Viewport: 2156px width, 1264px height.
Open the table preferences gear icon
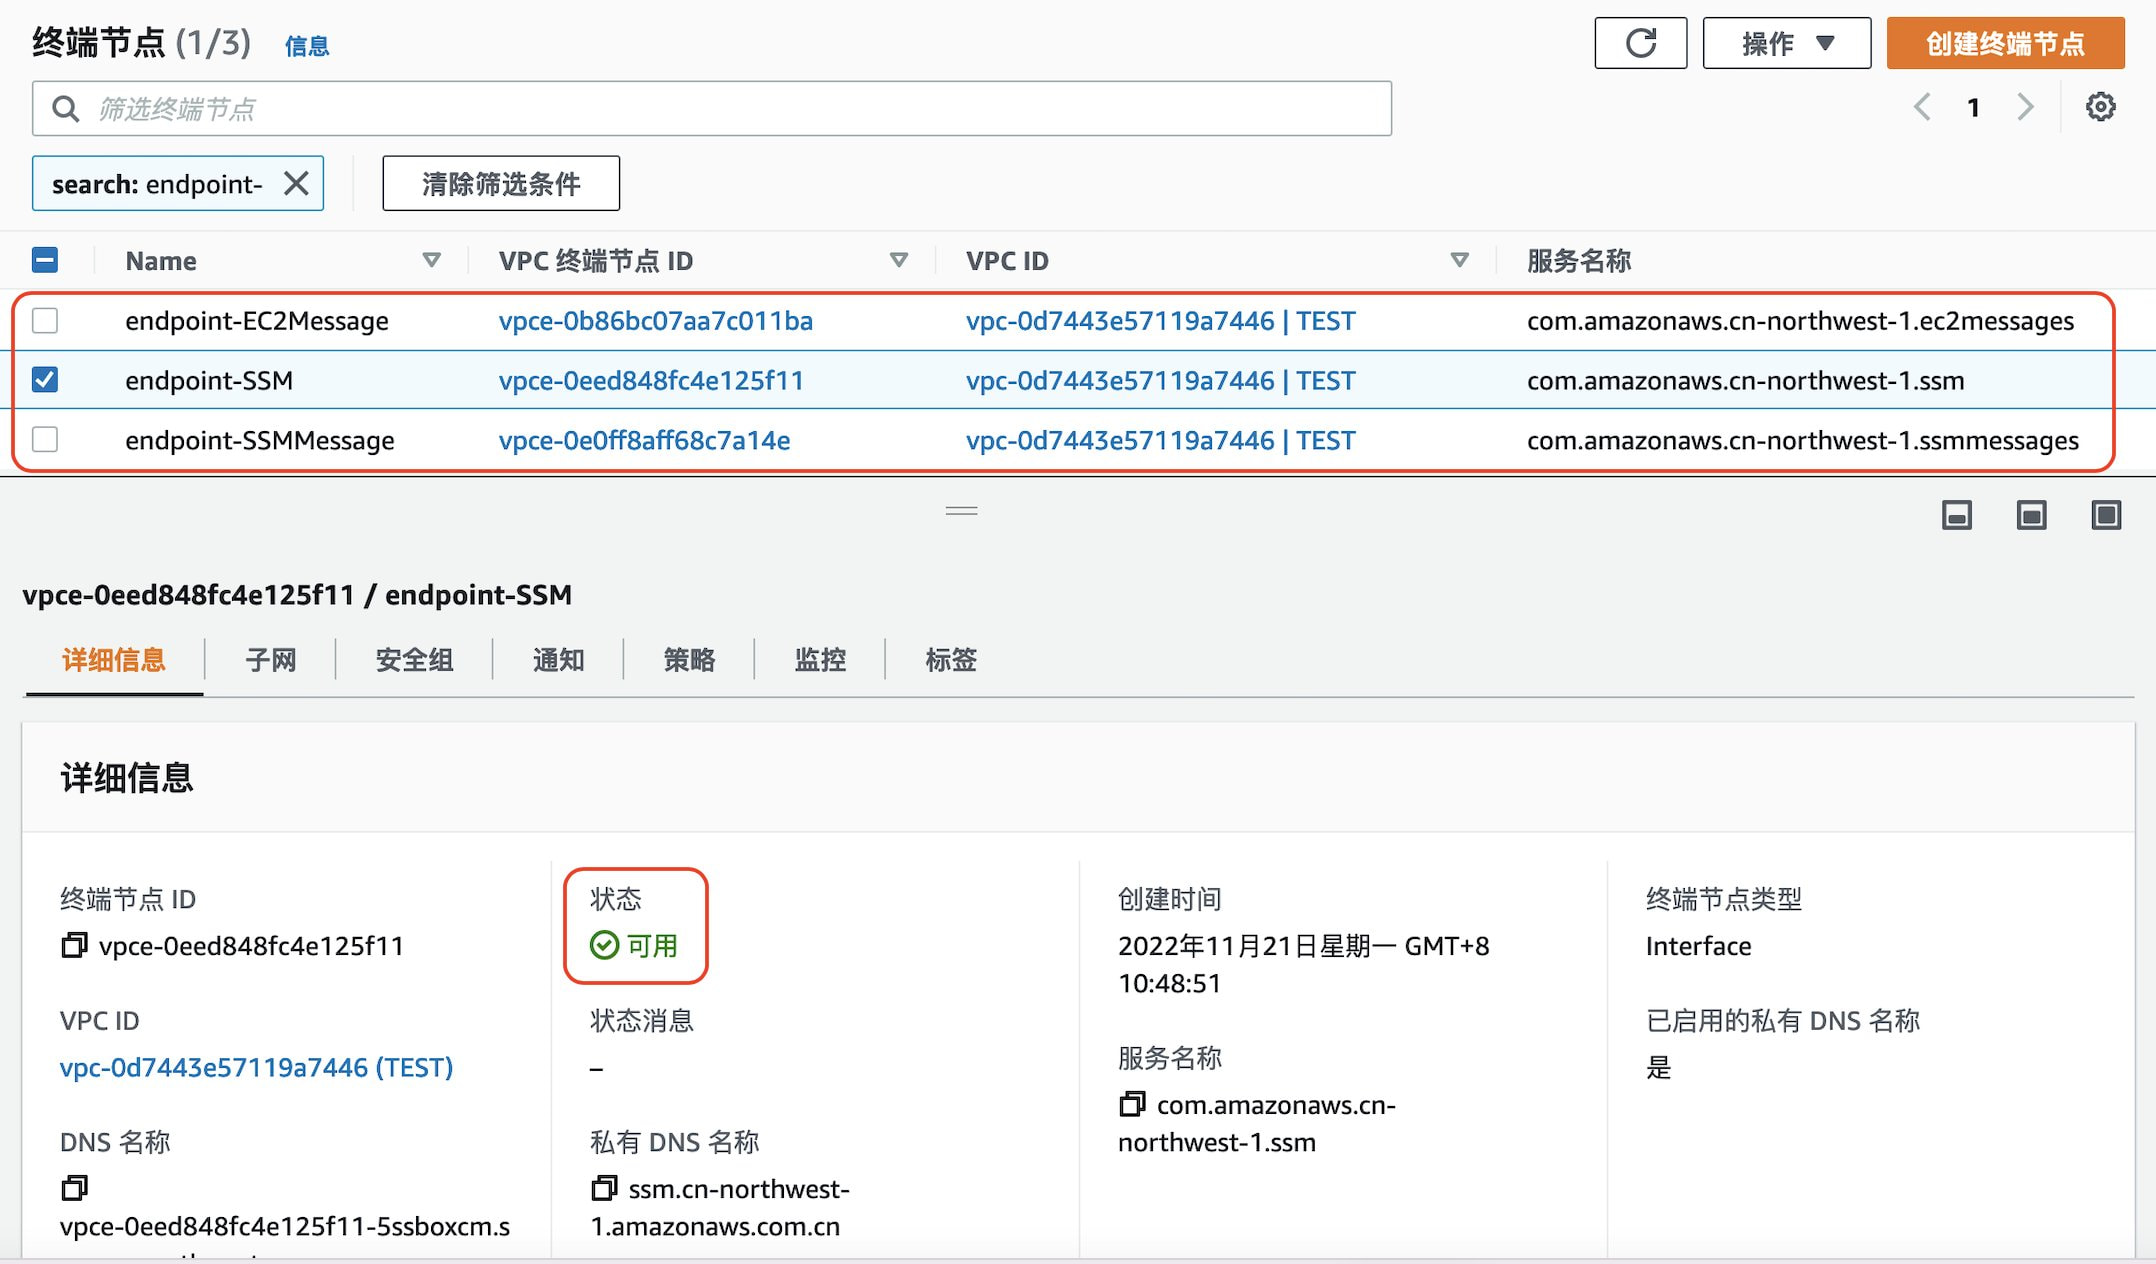click(x=2100, y=107)
